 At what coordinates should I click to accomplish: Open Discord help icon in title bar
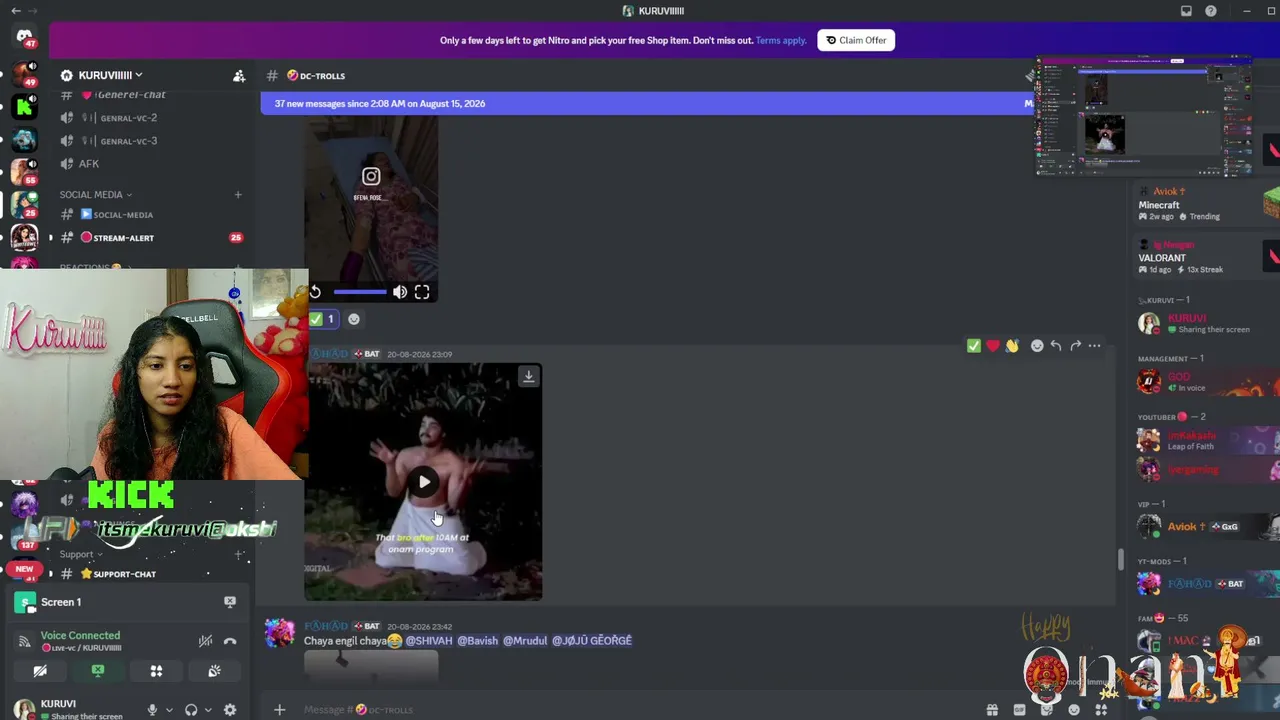tap(1211, 11)
